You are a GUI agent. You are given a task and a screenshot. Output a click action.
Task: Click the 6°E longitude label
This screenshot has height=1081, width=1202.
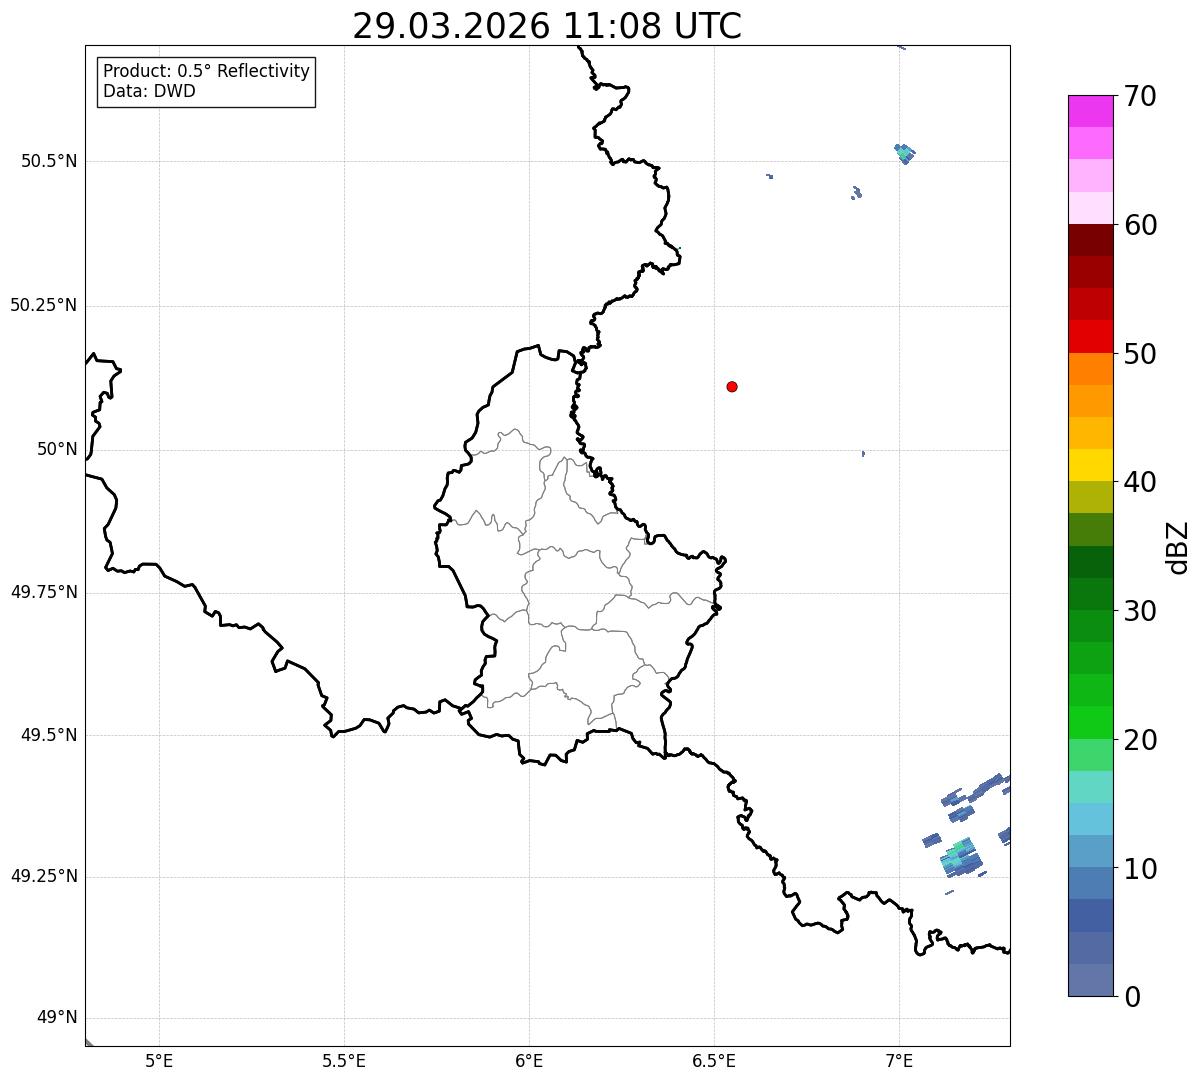point(529,1061)
